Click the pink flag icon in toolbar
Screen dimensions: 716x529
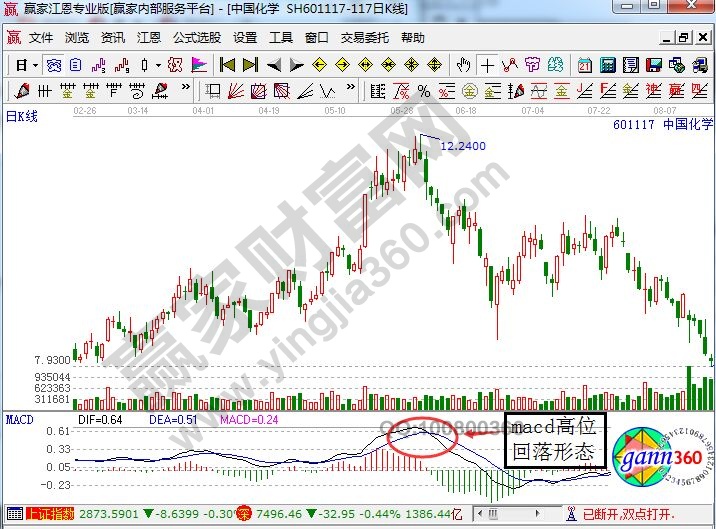pos(199,65)
